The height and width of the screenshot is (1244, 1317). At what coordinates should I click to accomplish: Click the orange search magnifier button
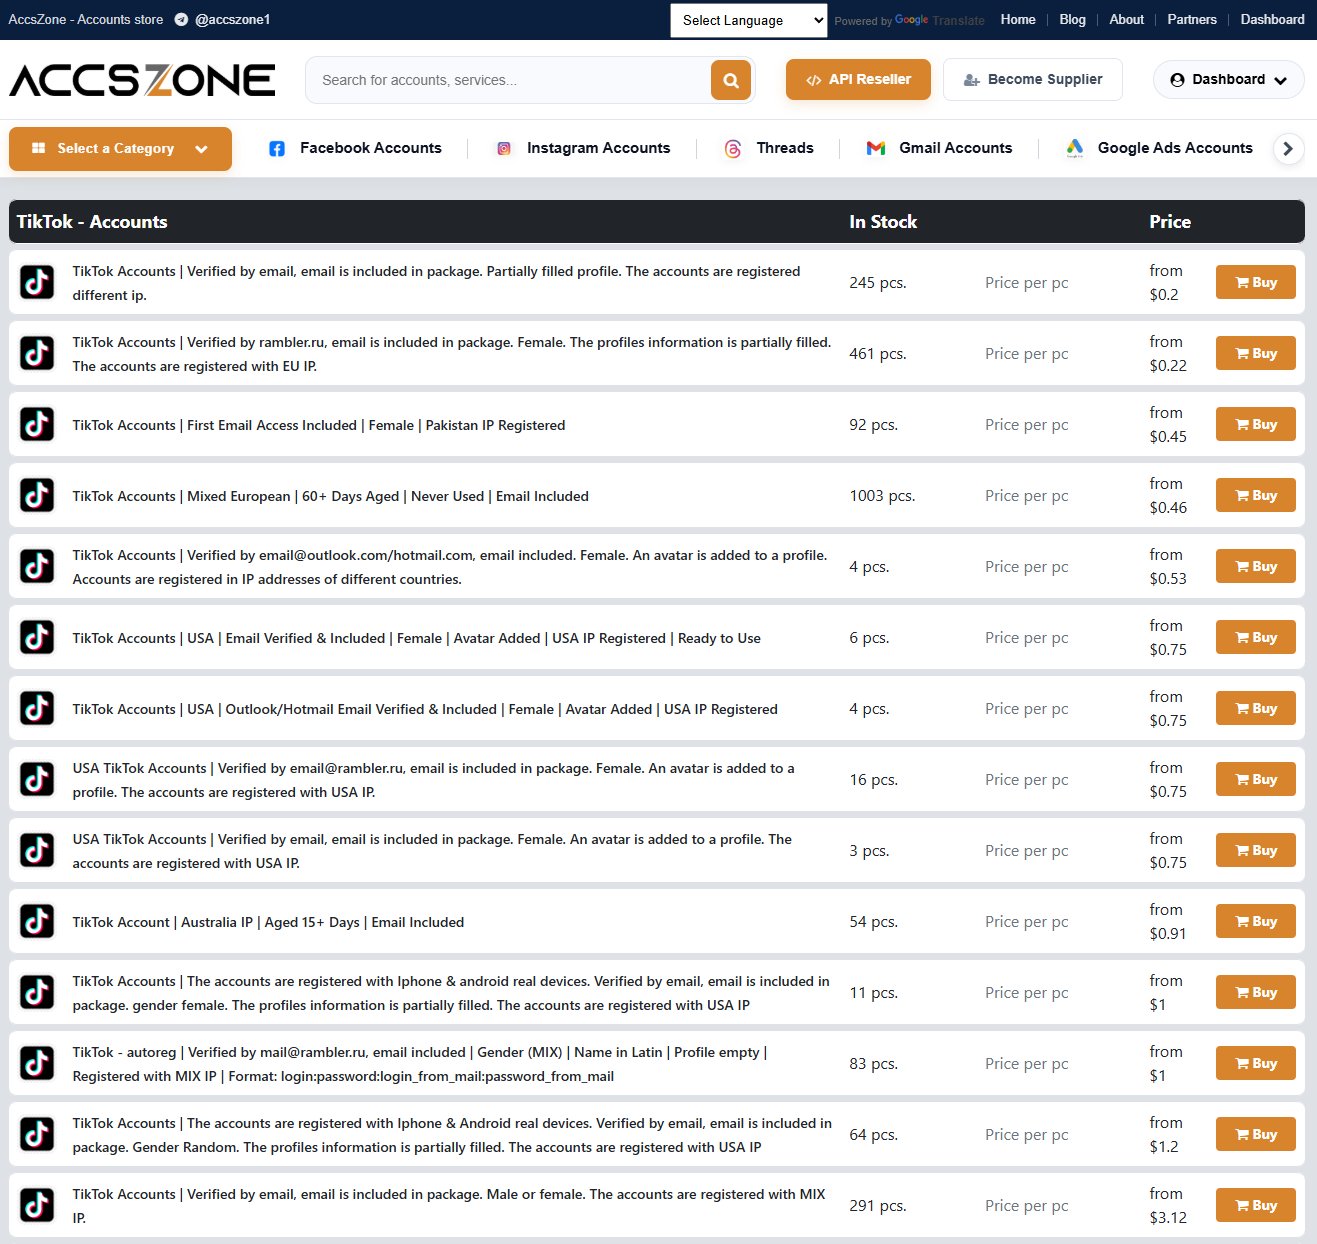731,80
